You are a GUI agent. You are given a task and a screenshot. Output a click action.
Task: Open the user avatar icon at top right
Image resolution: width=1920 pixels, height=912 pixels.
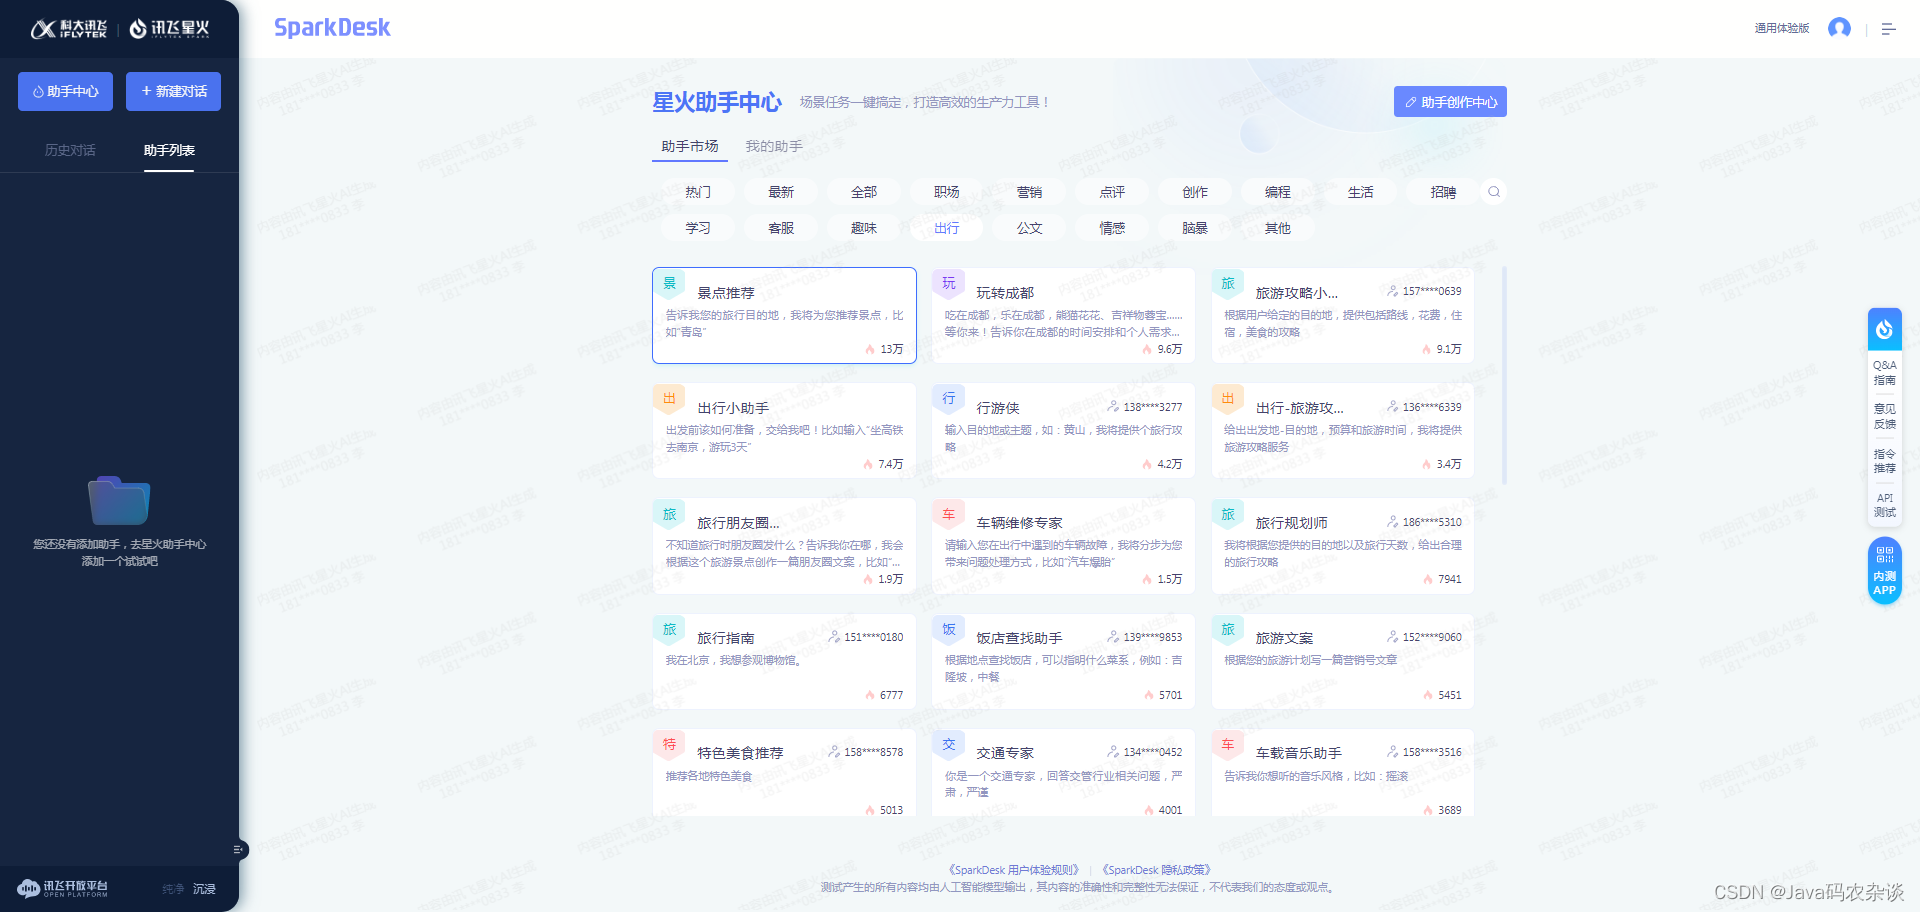1839,28
